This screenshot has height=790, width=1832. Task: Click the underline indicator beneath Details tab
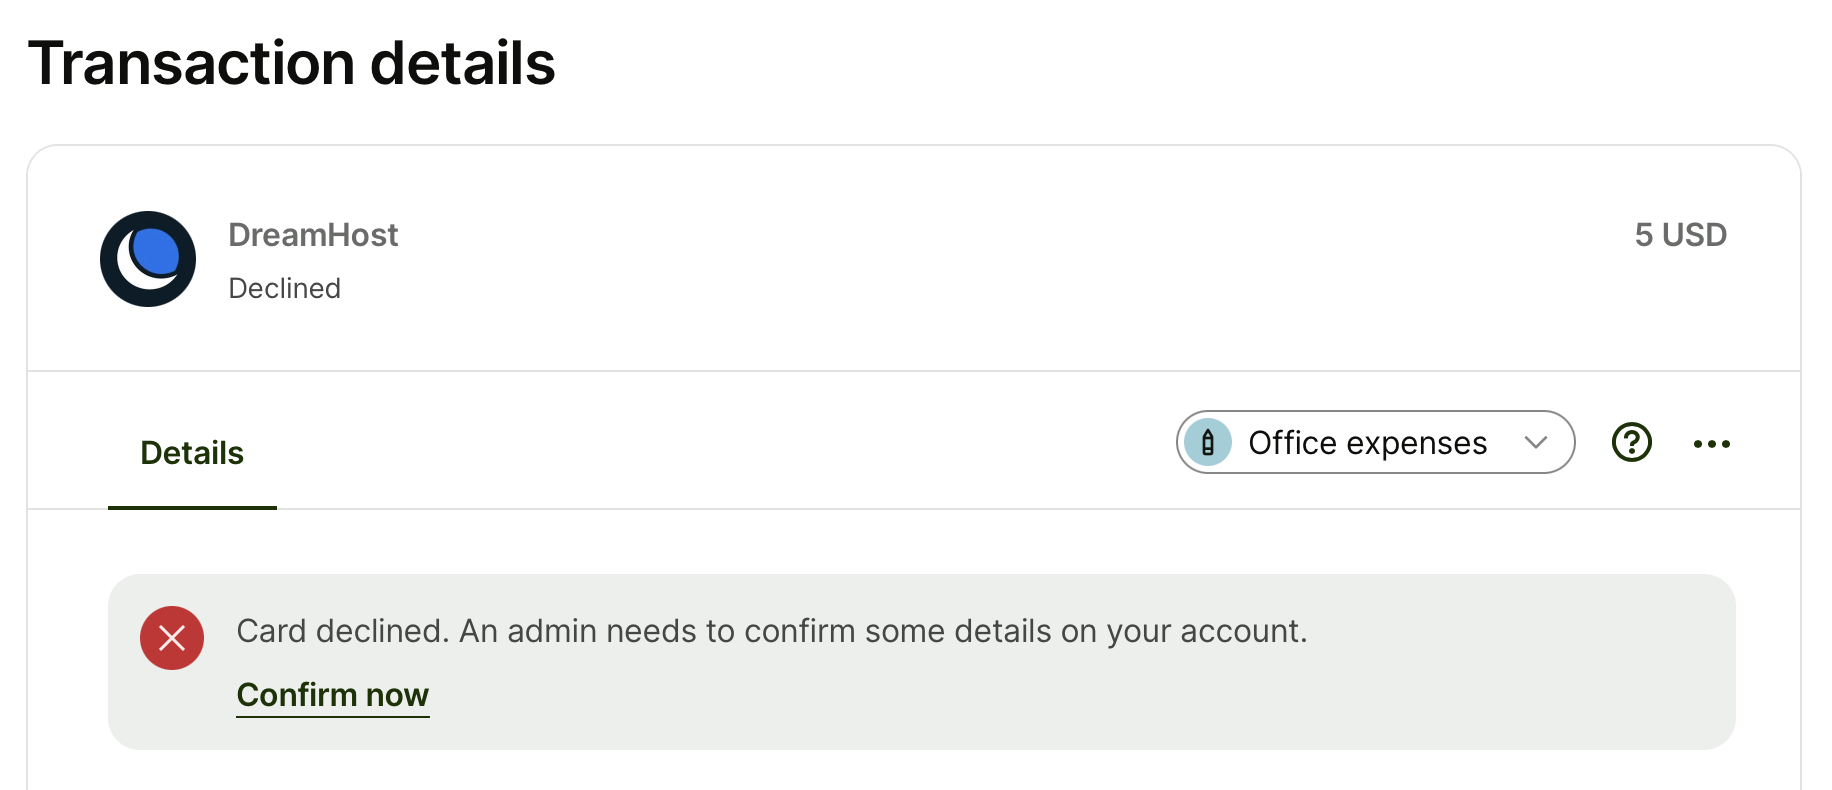pyautogui.click(x=192, y=507)
